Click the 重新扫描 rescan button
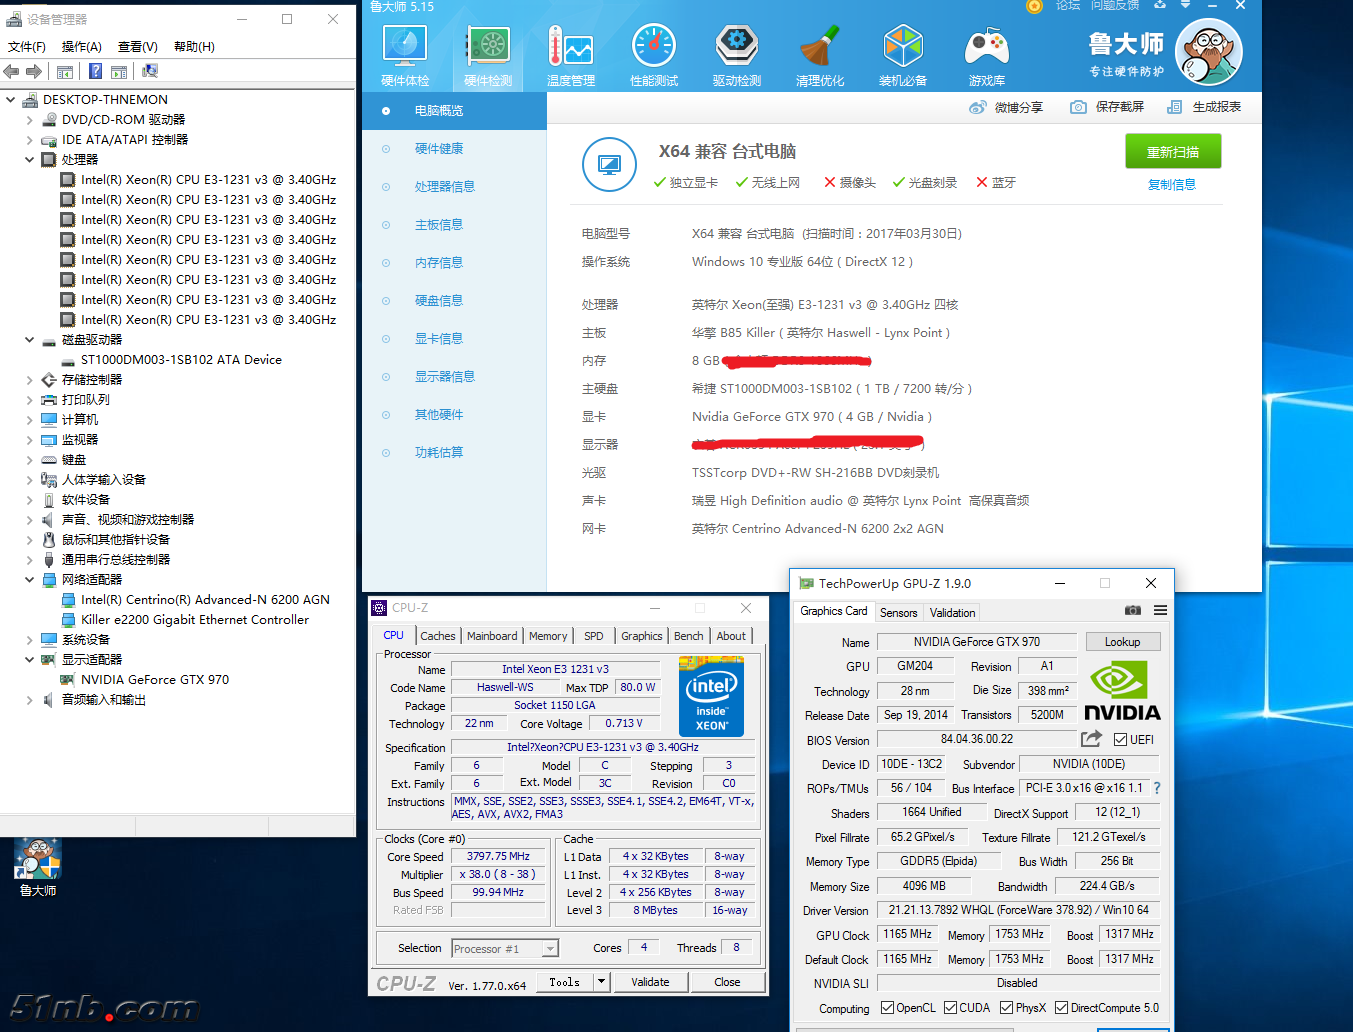This screenshot has height=1032, width=1353. pos(1172,152)
